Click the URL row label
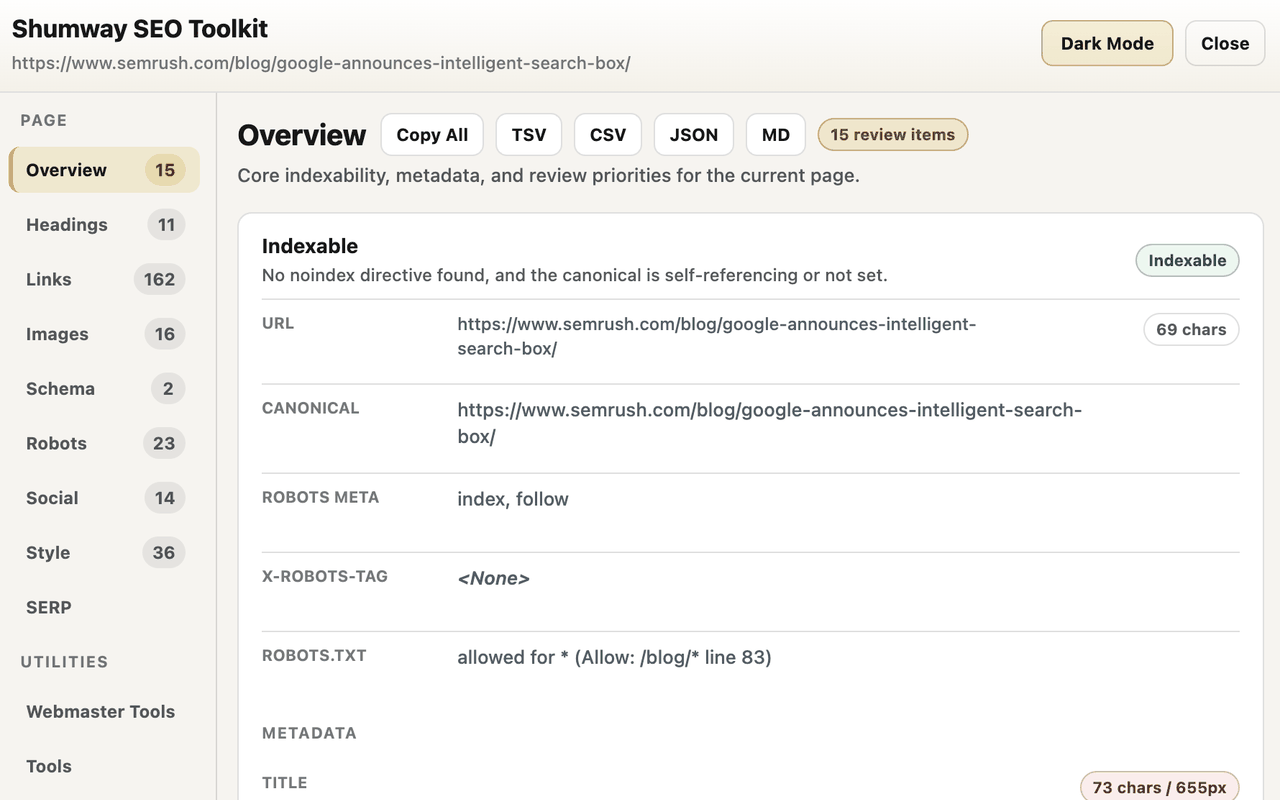The image size is (1280, 800). point(278,323)
